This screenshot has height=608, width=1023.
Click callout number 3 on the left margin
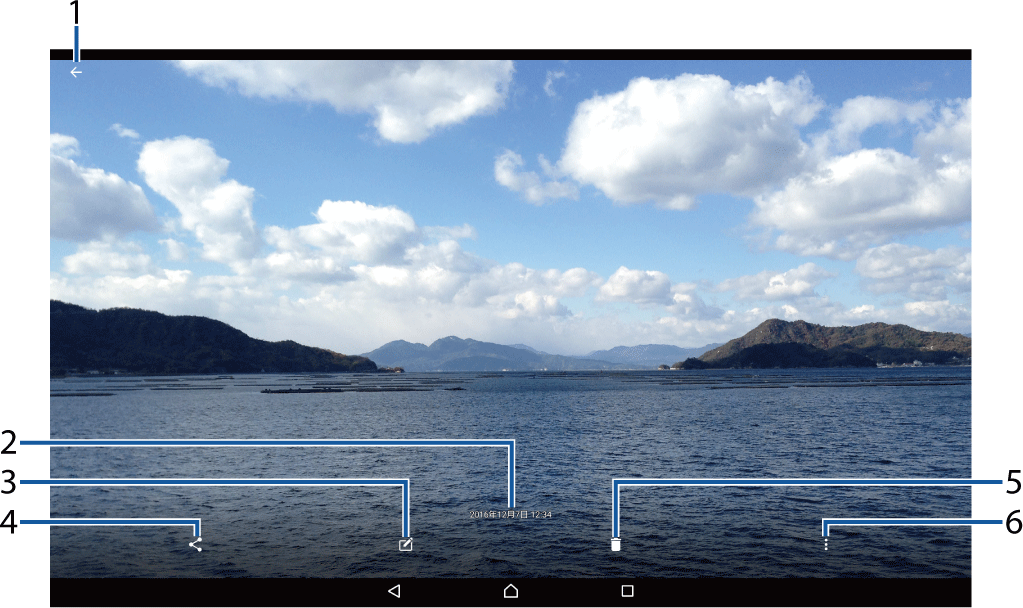8,482
